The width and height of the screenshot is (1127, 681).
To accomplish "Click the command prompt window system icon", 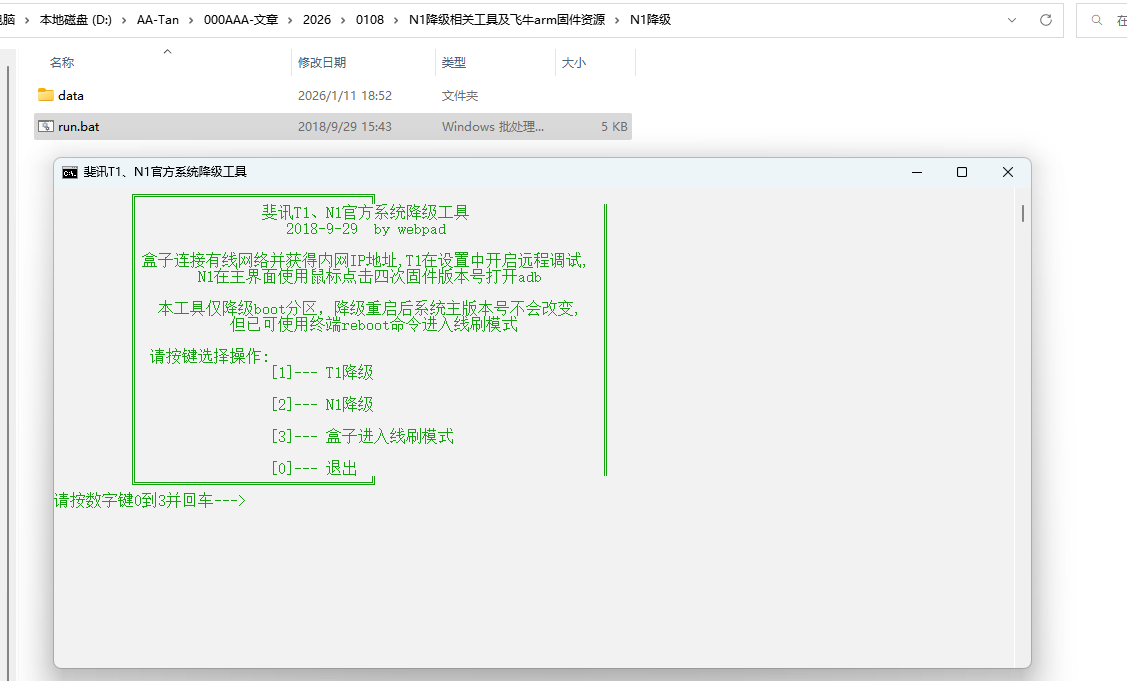I will point(69,172).
